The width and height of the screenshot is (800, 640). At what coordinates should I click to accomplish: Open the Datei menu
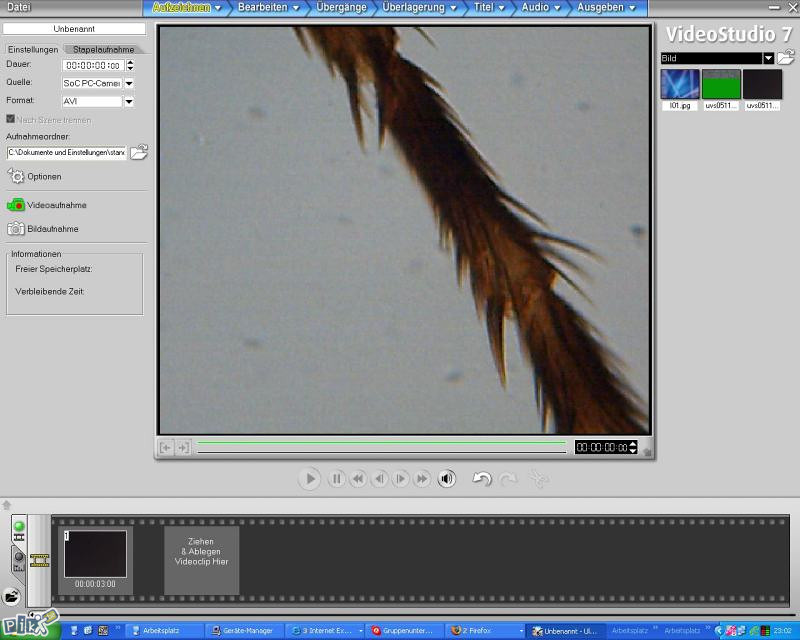19,7
